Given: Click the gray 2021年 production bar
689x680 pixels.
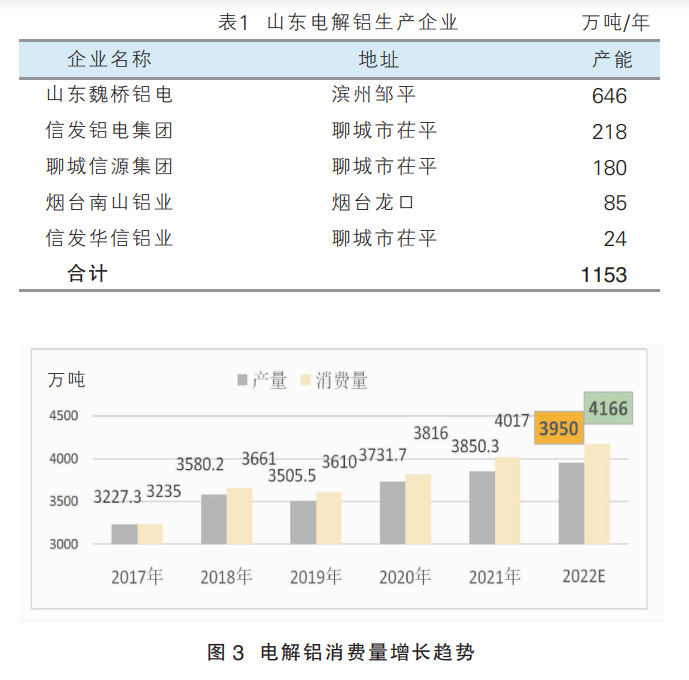Looking at the screenshot, I should pyautogui.click(x=482, y=508).
